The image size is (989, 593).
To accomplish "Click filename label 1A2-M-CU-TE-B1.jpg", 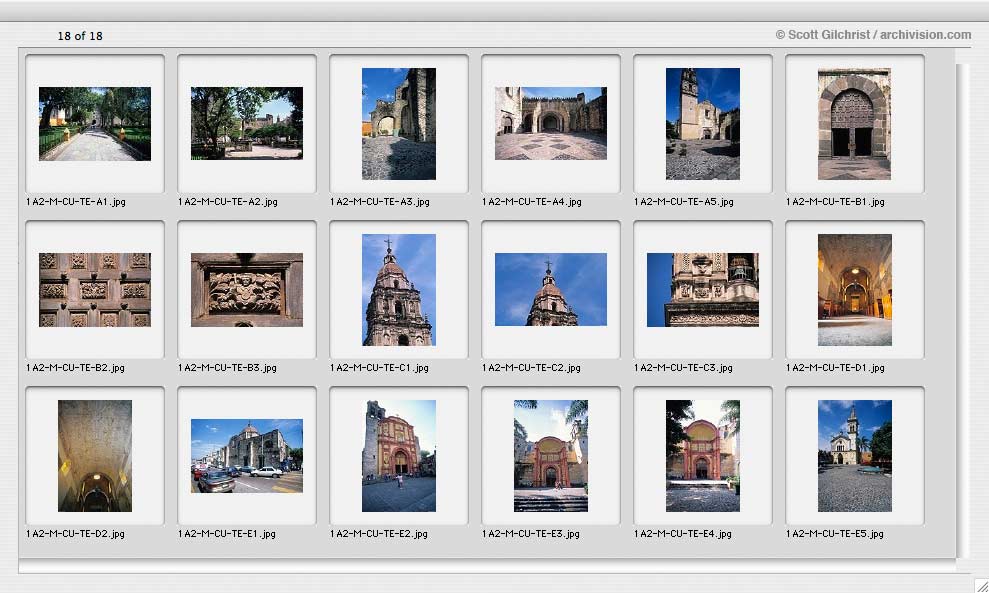I will [x=835, y=202].
